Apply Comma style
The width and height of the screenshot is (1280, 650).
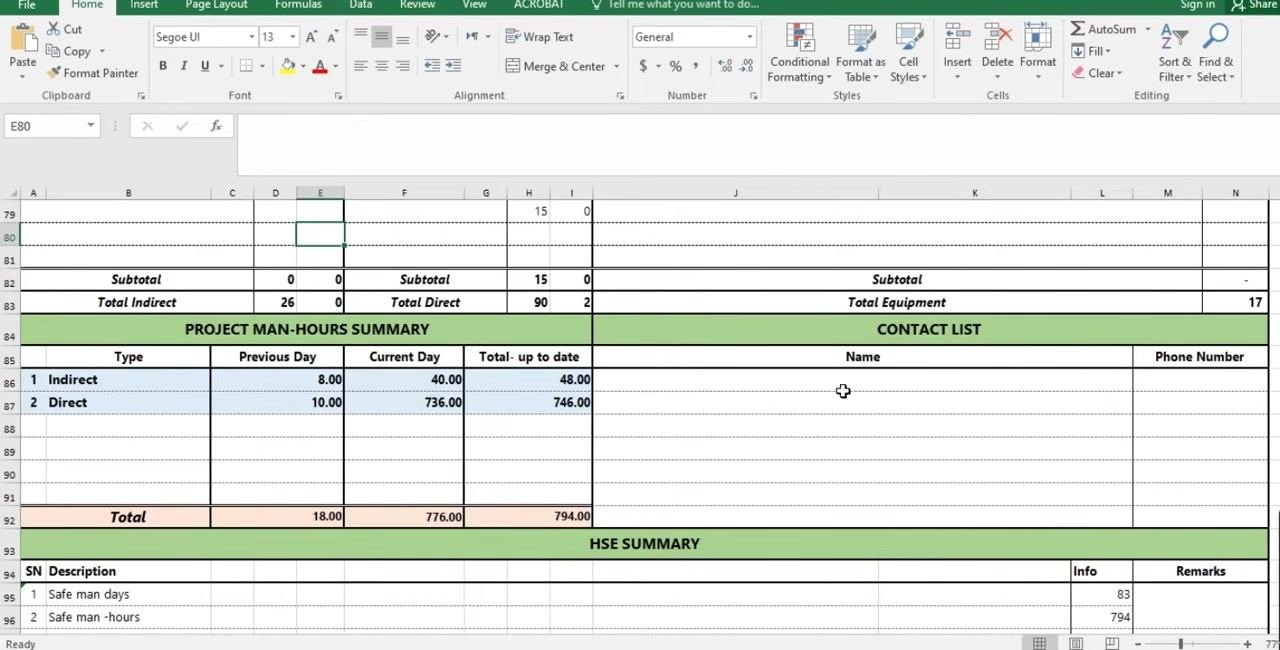coord(697,66)
